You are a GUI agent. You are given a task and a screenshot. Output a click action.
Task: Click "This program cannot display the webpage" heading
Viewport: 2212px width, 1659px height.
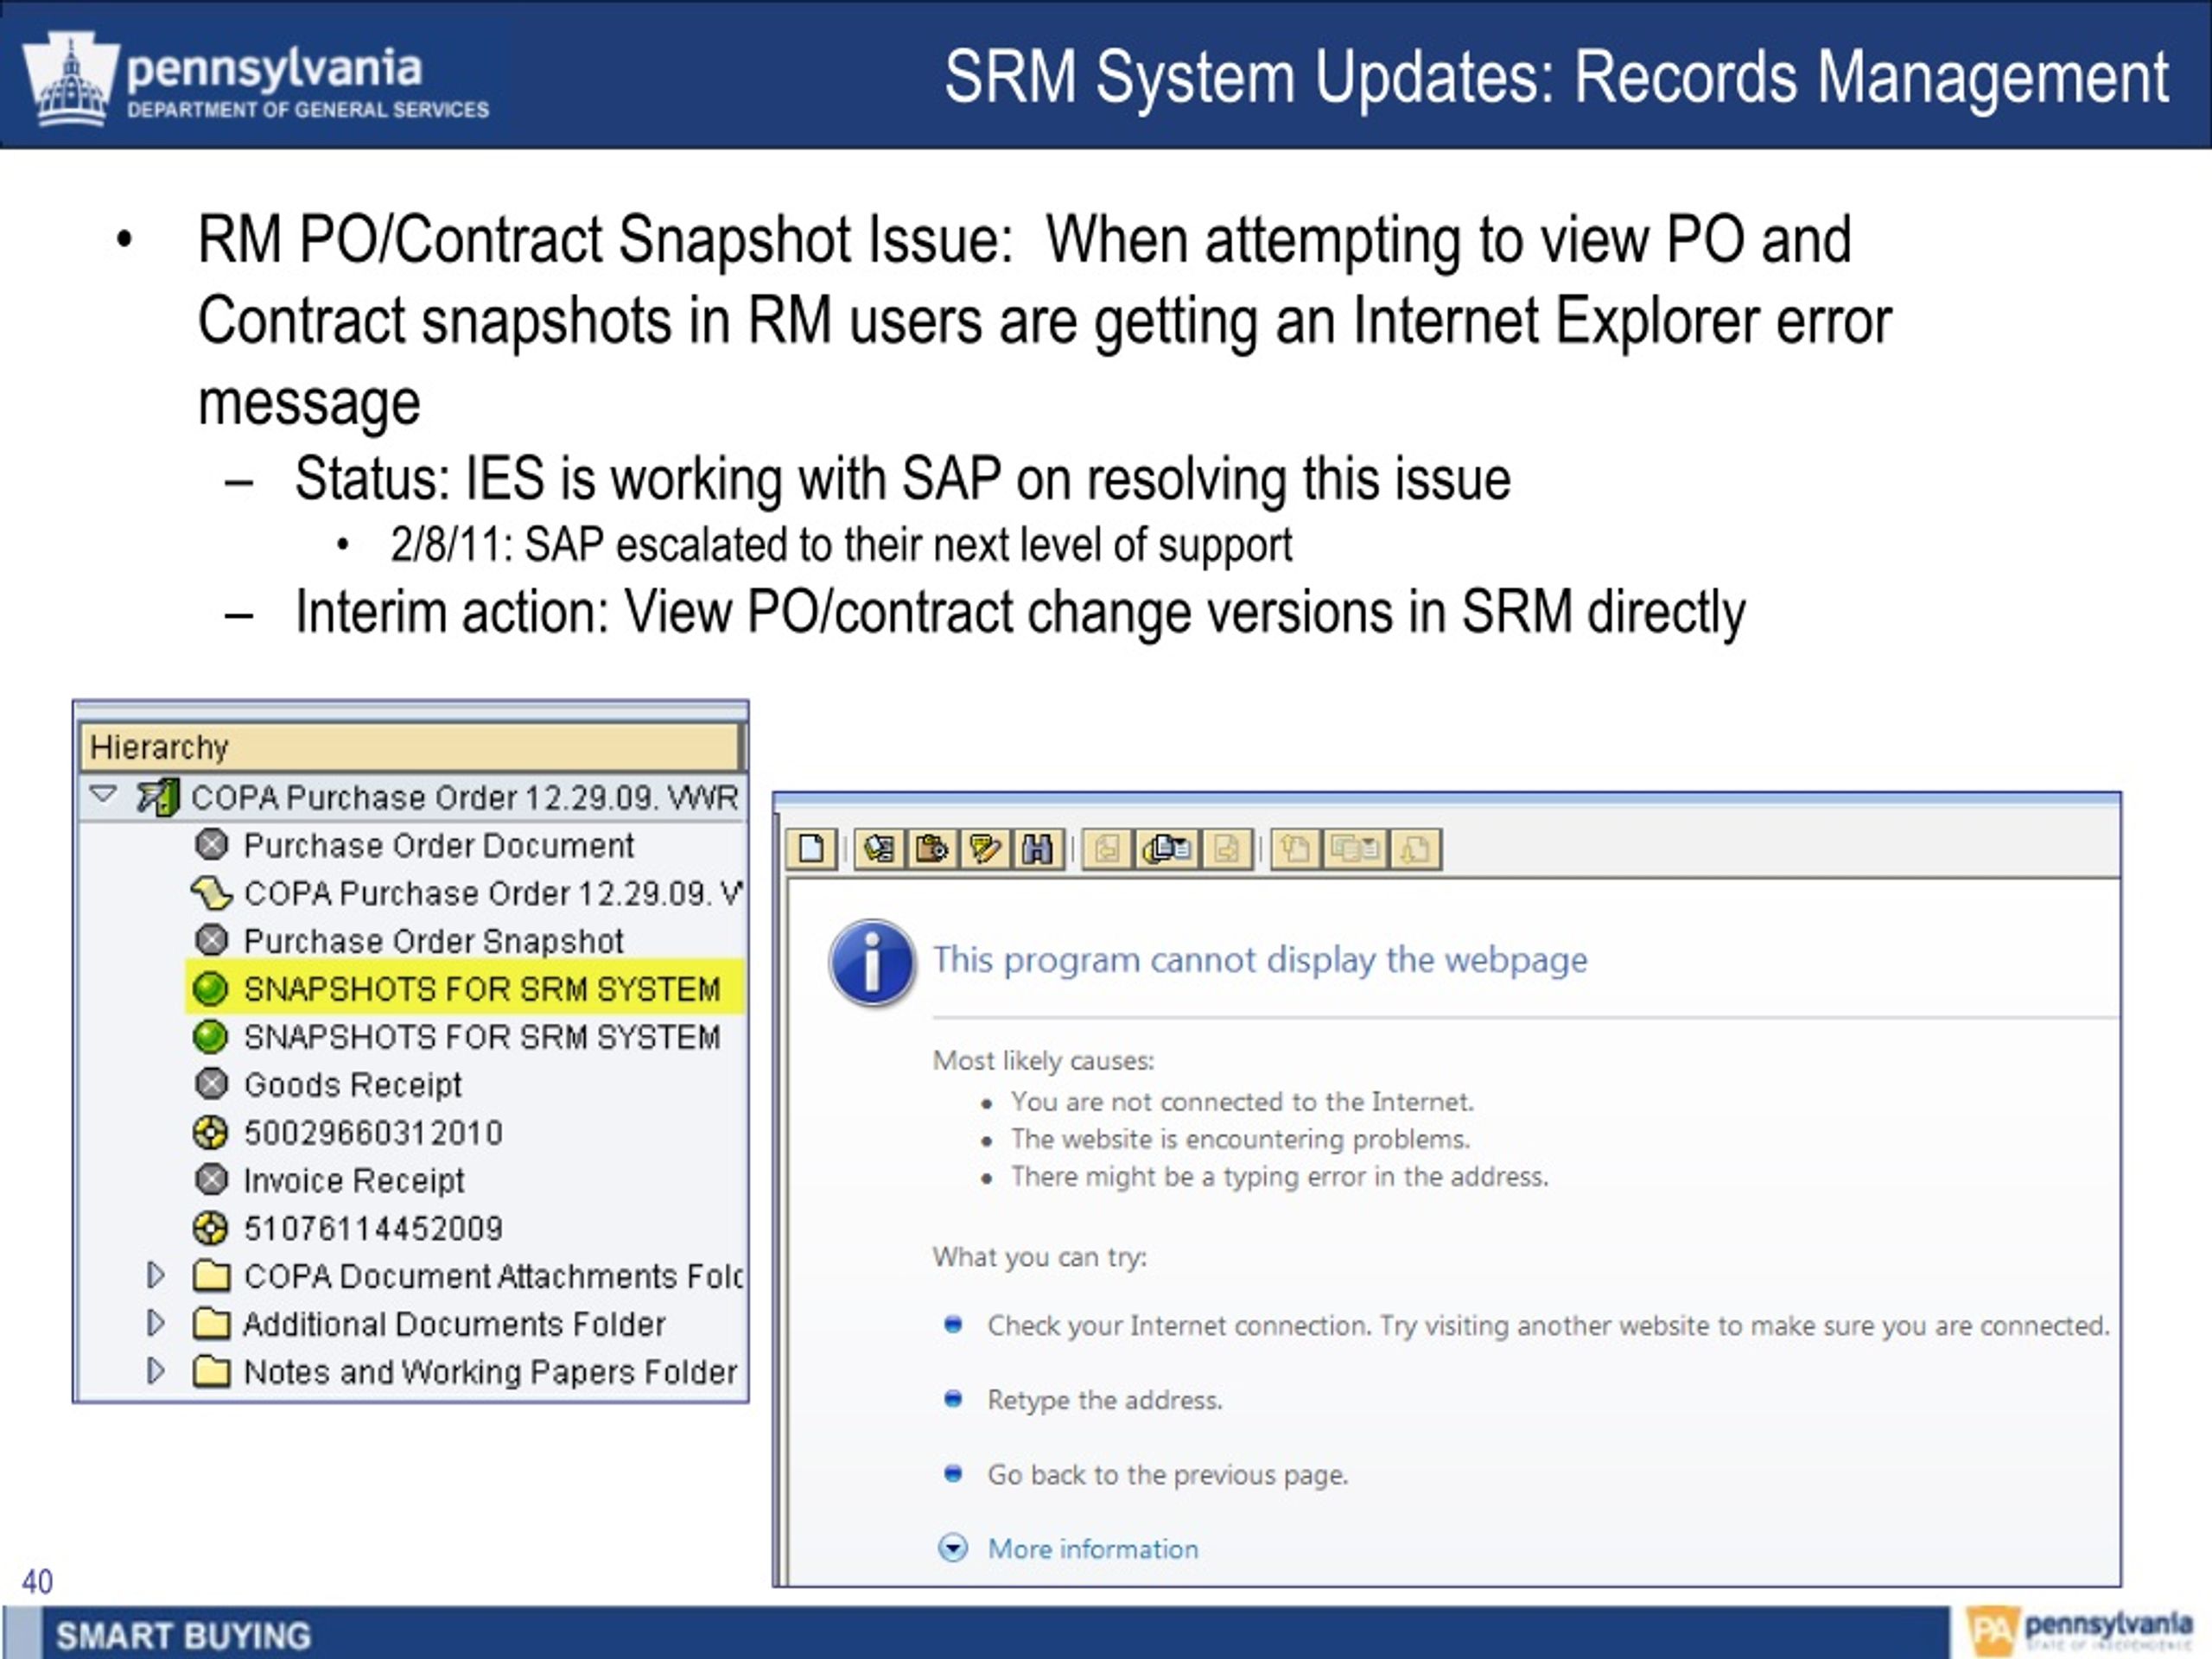[x=1259, y=960]
